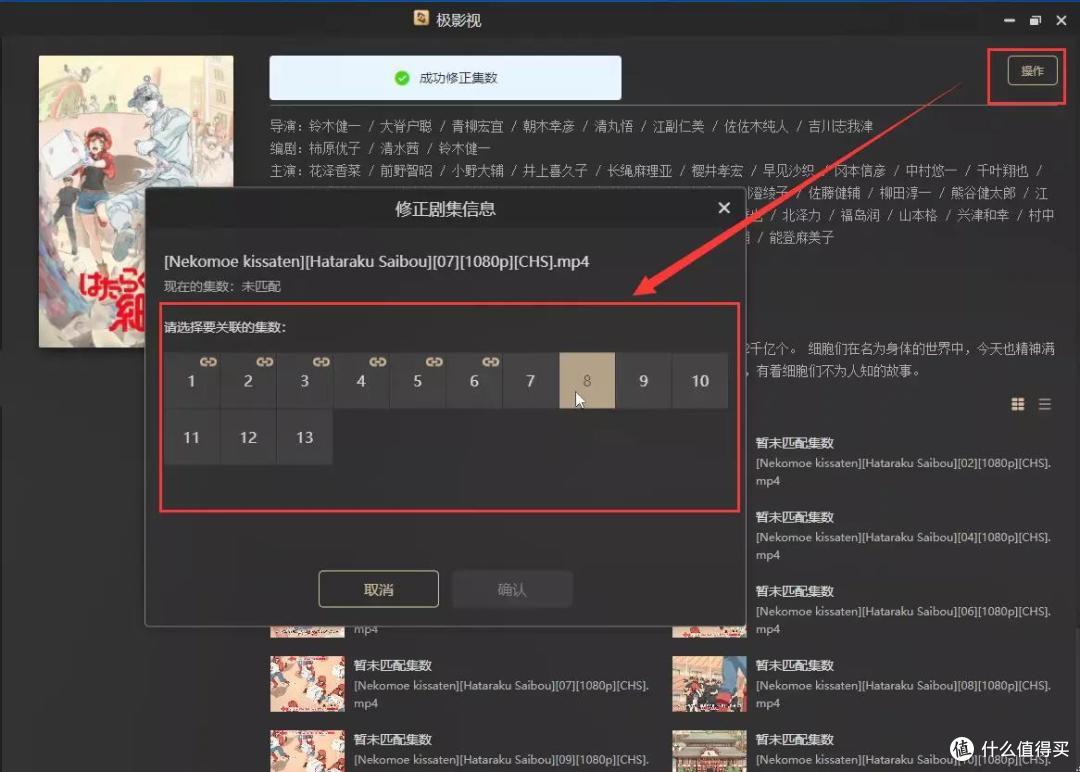This screenshot has width=1080, height=772.
Task: Switch to grid view layout icon
Action: tap(1018, 404)
